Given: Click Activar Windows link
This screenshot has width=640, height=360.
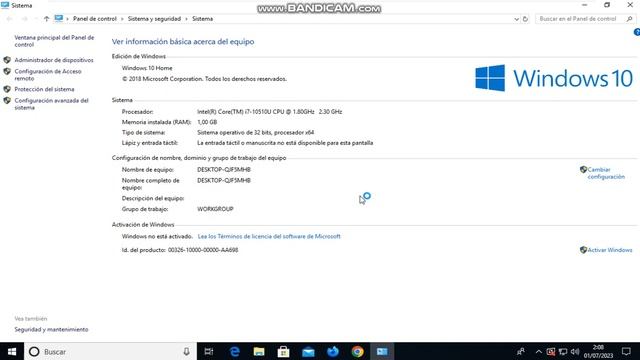Looking at the screenshot, I should (x=610, y=250).
